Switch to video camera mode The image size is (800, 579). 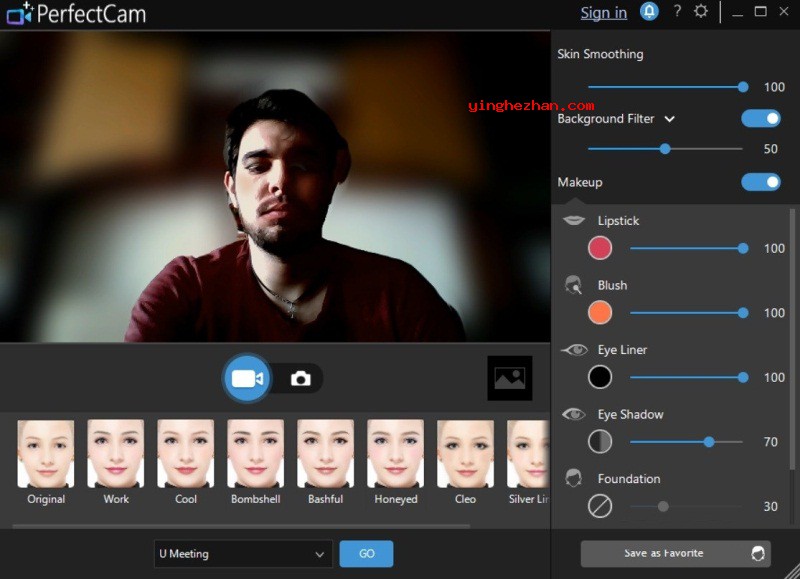(x=247, y=379)
